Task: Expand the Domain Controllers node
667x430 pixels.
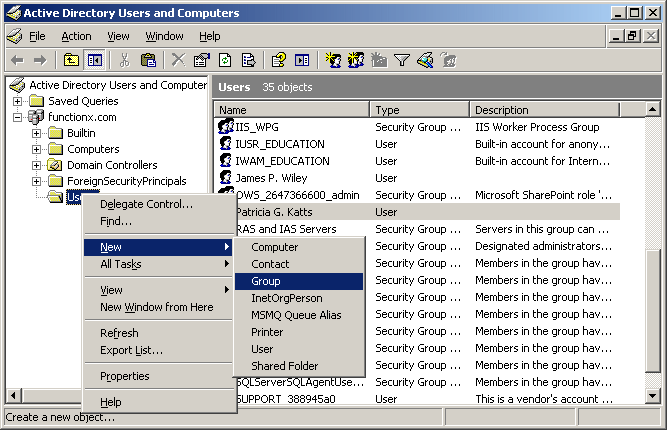Action: pyautogui.click(x=37, y=165)
